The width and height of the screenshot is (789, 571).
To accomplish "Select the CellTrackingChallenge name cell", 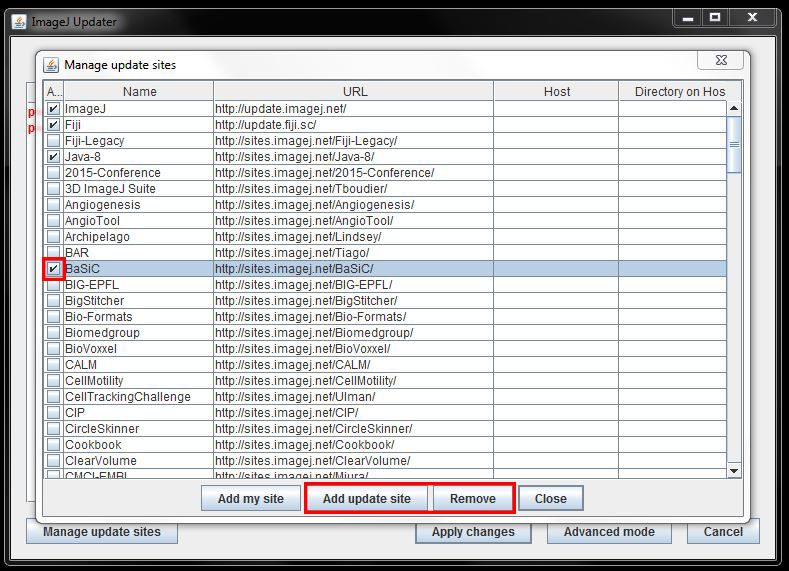I will pyautogui.click(x=138, y=396).
